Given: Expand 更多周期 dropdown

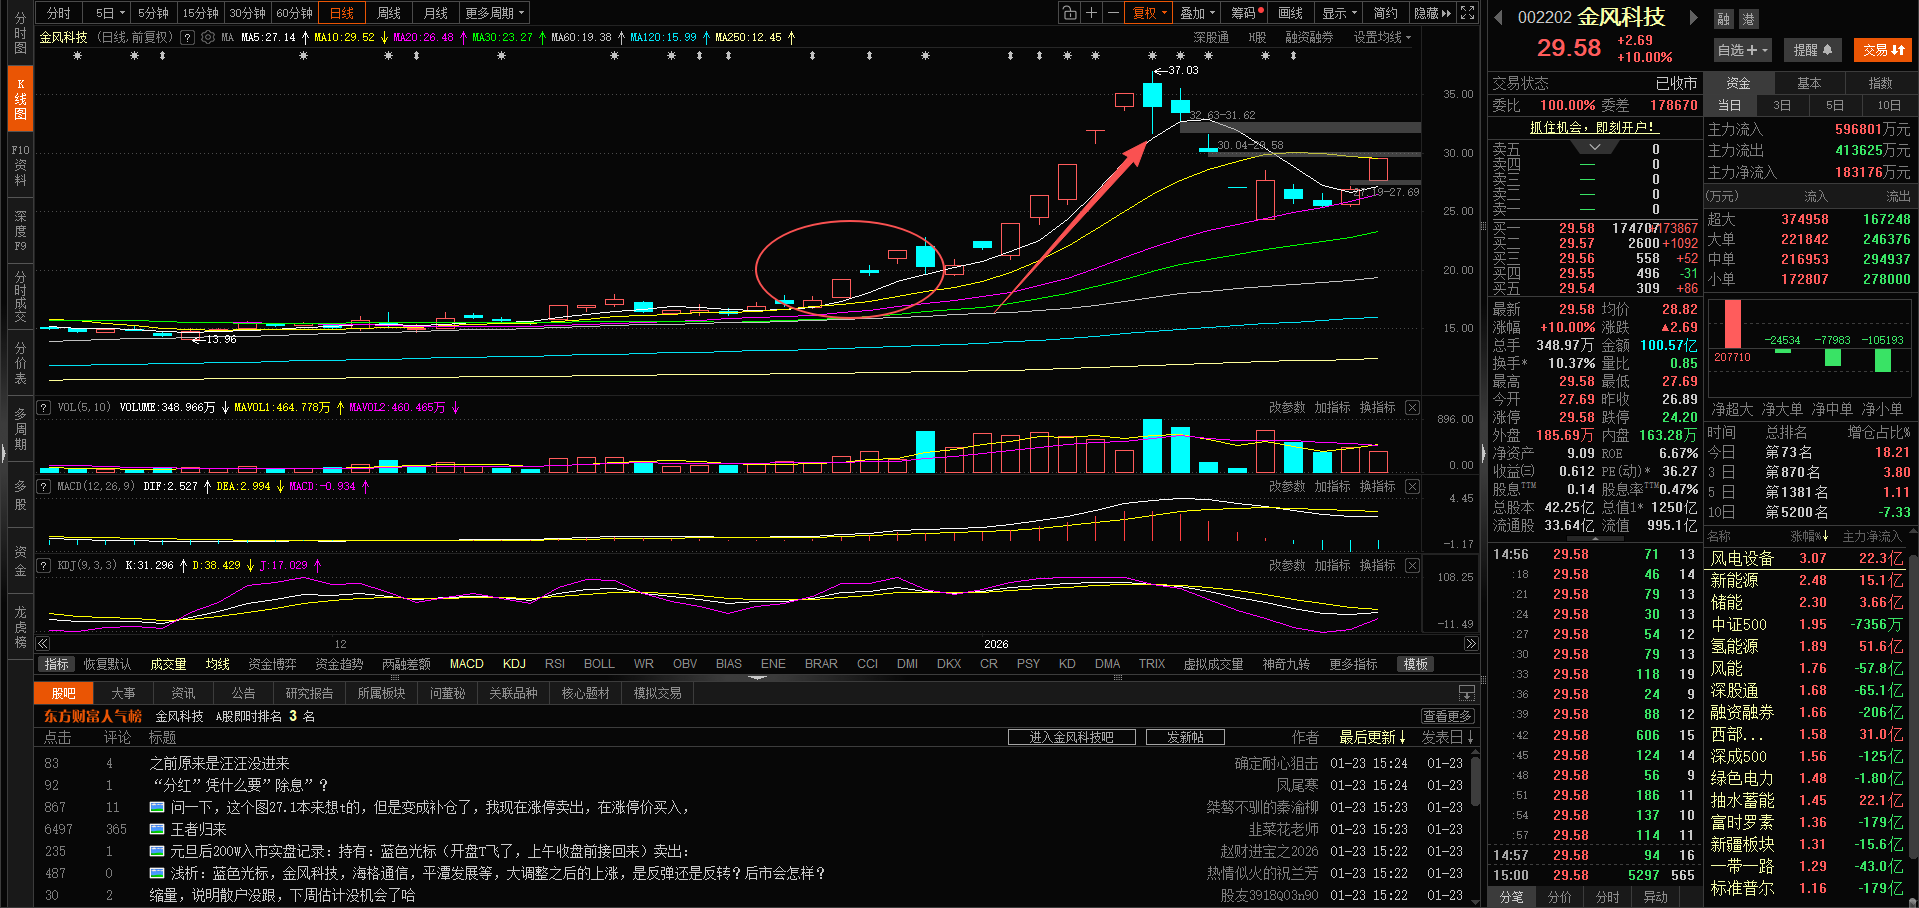Looking at the screenshot, I should point(495,13).
